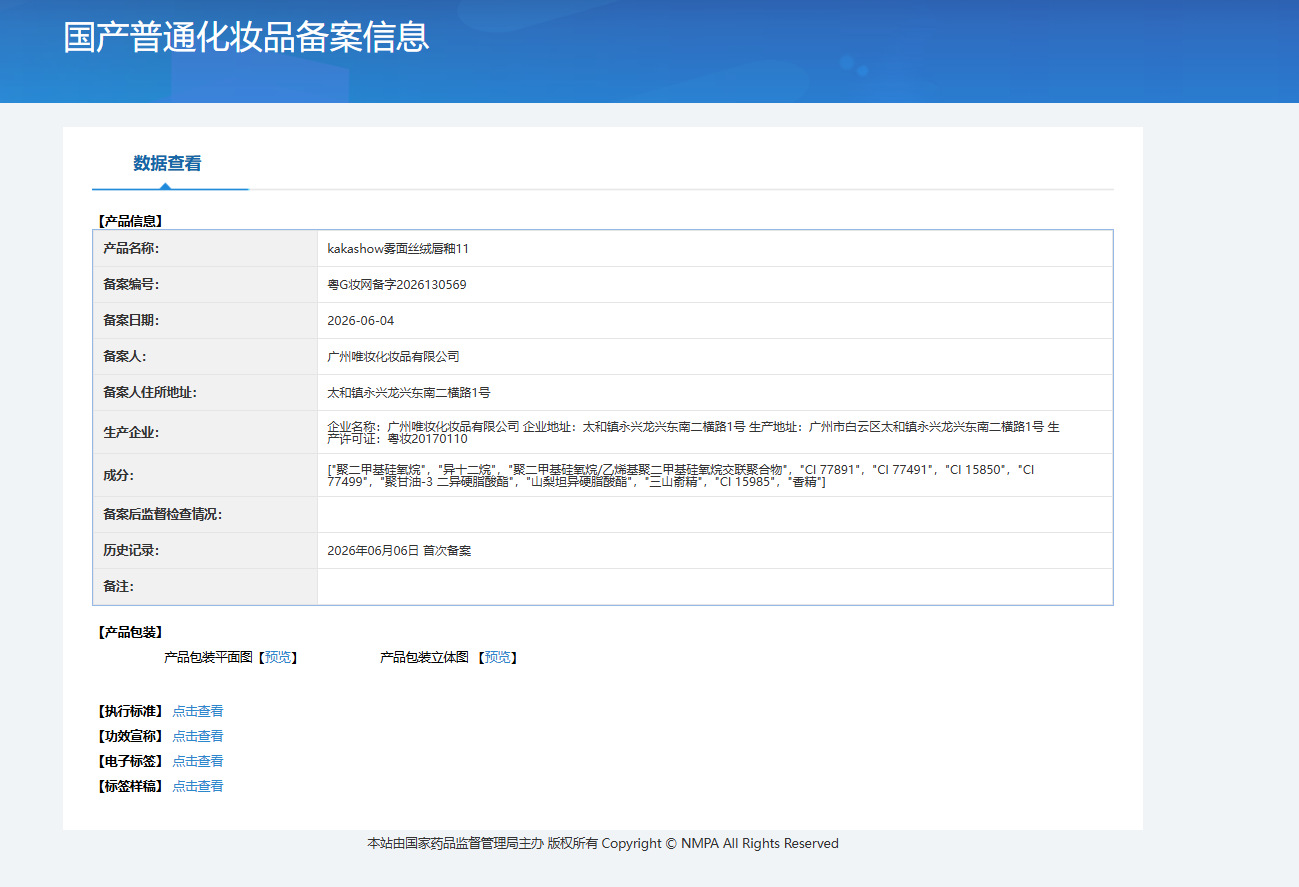Preview the 产品包装平面图 image
The height and width of the screenshot is (887, 1299).
pos(279,657)
